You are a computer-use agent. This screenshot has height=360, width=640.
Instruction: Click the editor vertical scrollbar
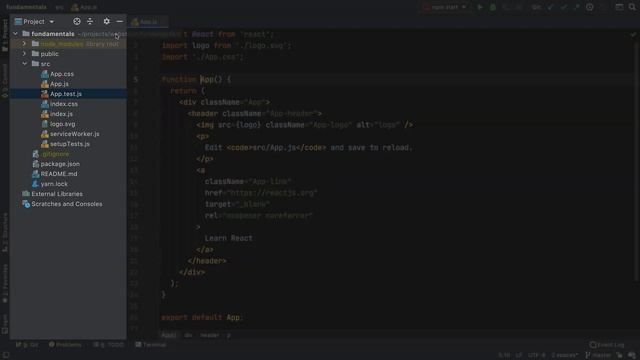pyautogui.click(x=637, y=163)
